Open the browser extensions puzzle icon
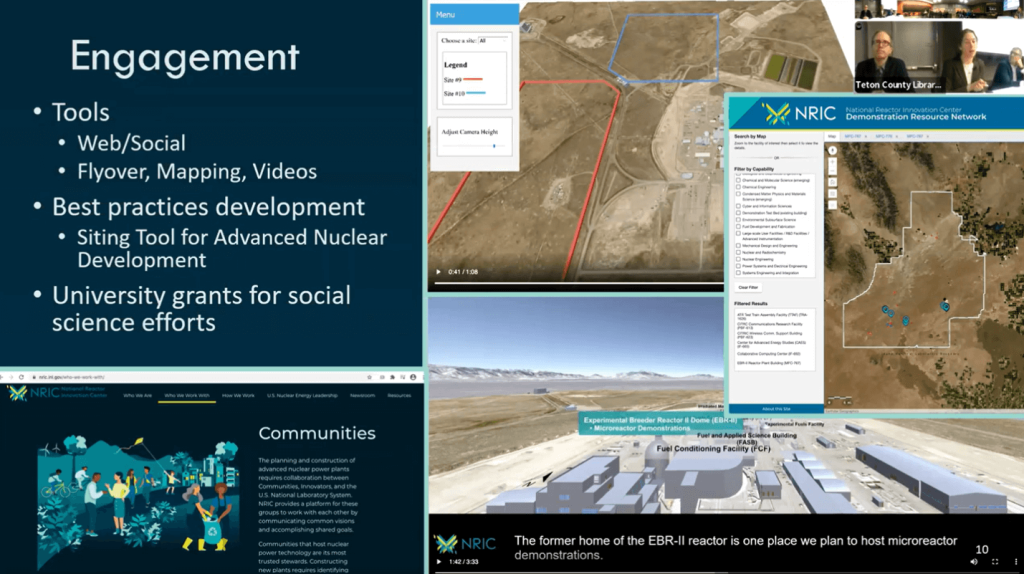The image size is (1024, 574). click(392, 377)
